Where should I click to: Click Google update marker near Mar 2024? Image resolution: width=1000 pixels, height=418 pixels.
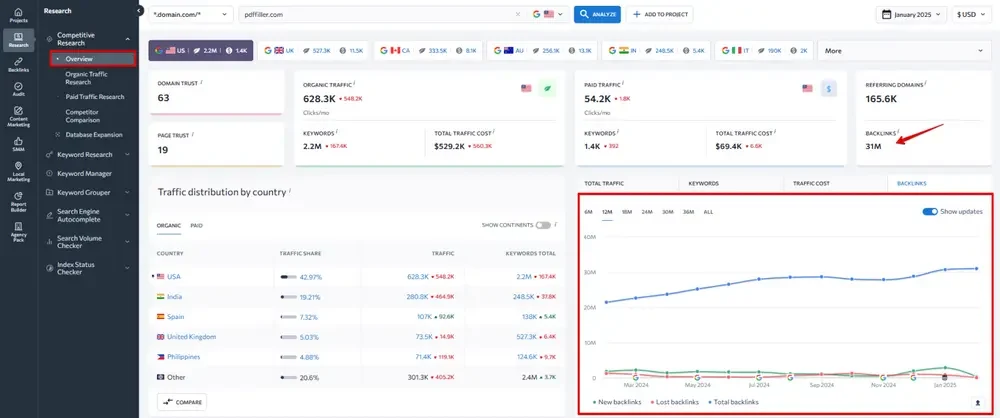point(635,378)
